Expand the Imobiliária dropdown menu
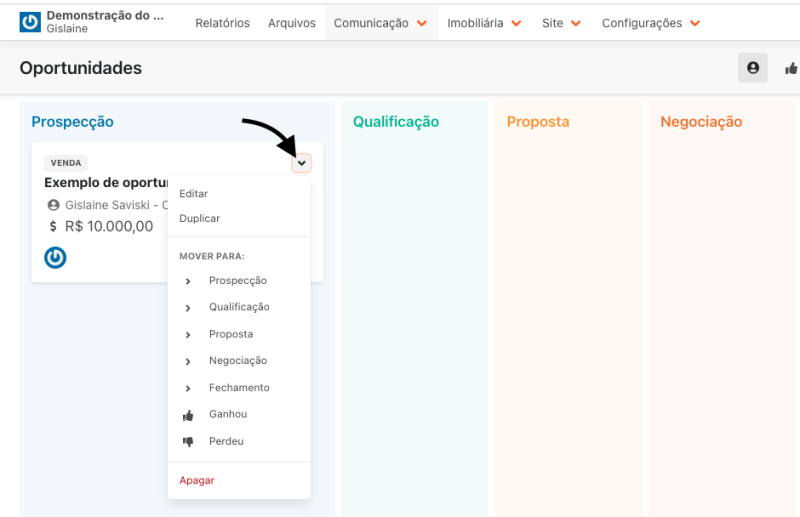 (485, 23)
